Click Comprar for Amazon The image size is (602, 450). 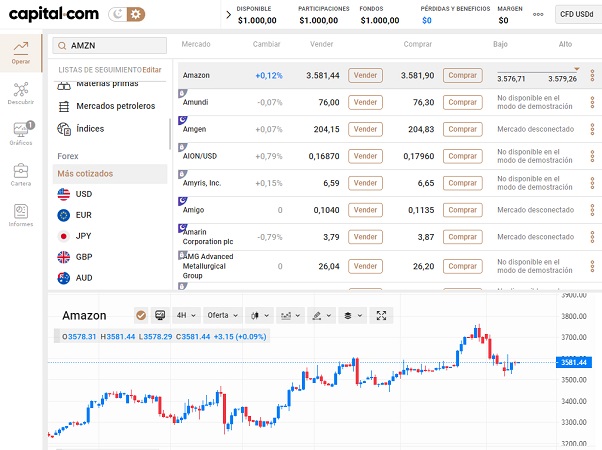[463, 75]
